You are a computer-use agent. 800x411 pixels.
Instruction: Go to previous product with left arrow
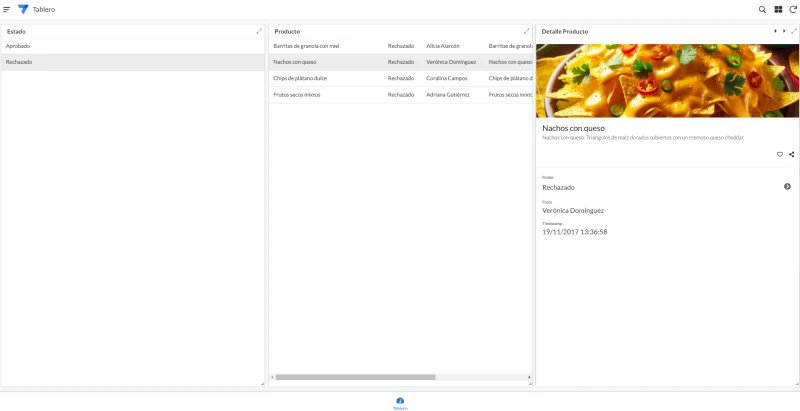(x=776, y=31)
